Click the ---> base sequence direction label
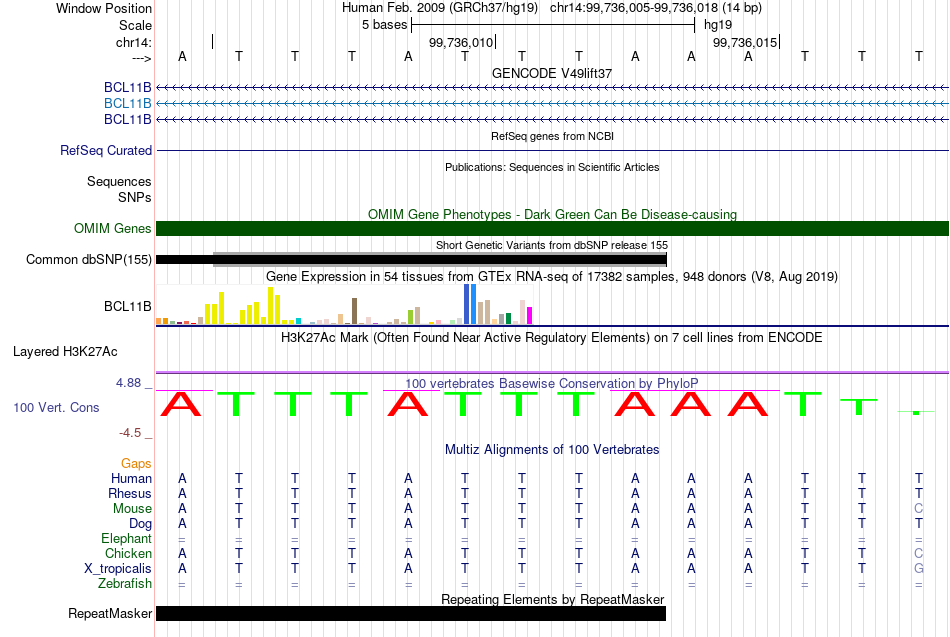The image size is (950, 637). click(141, 58)
